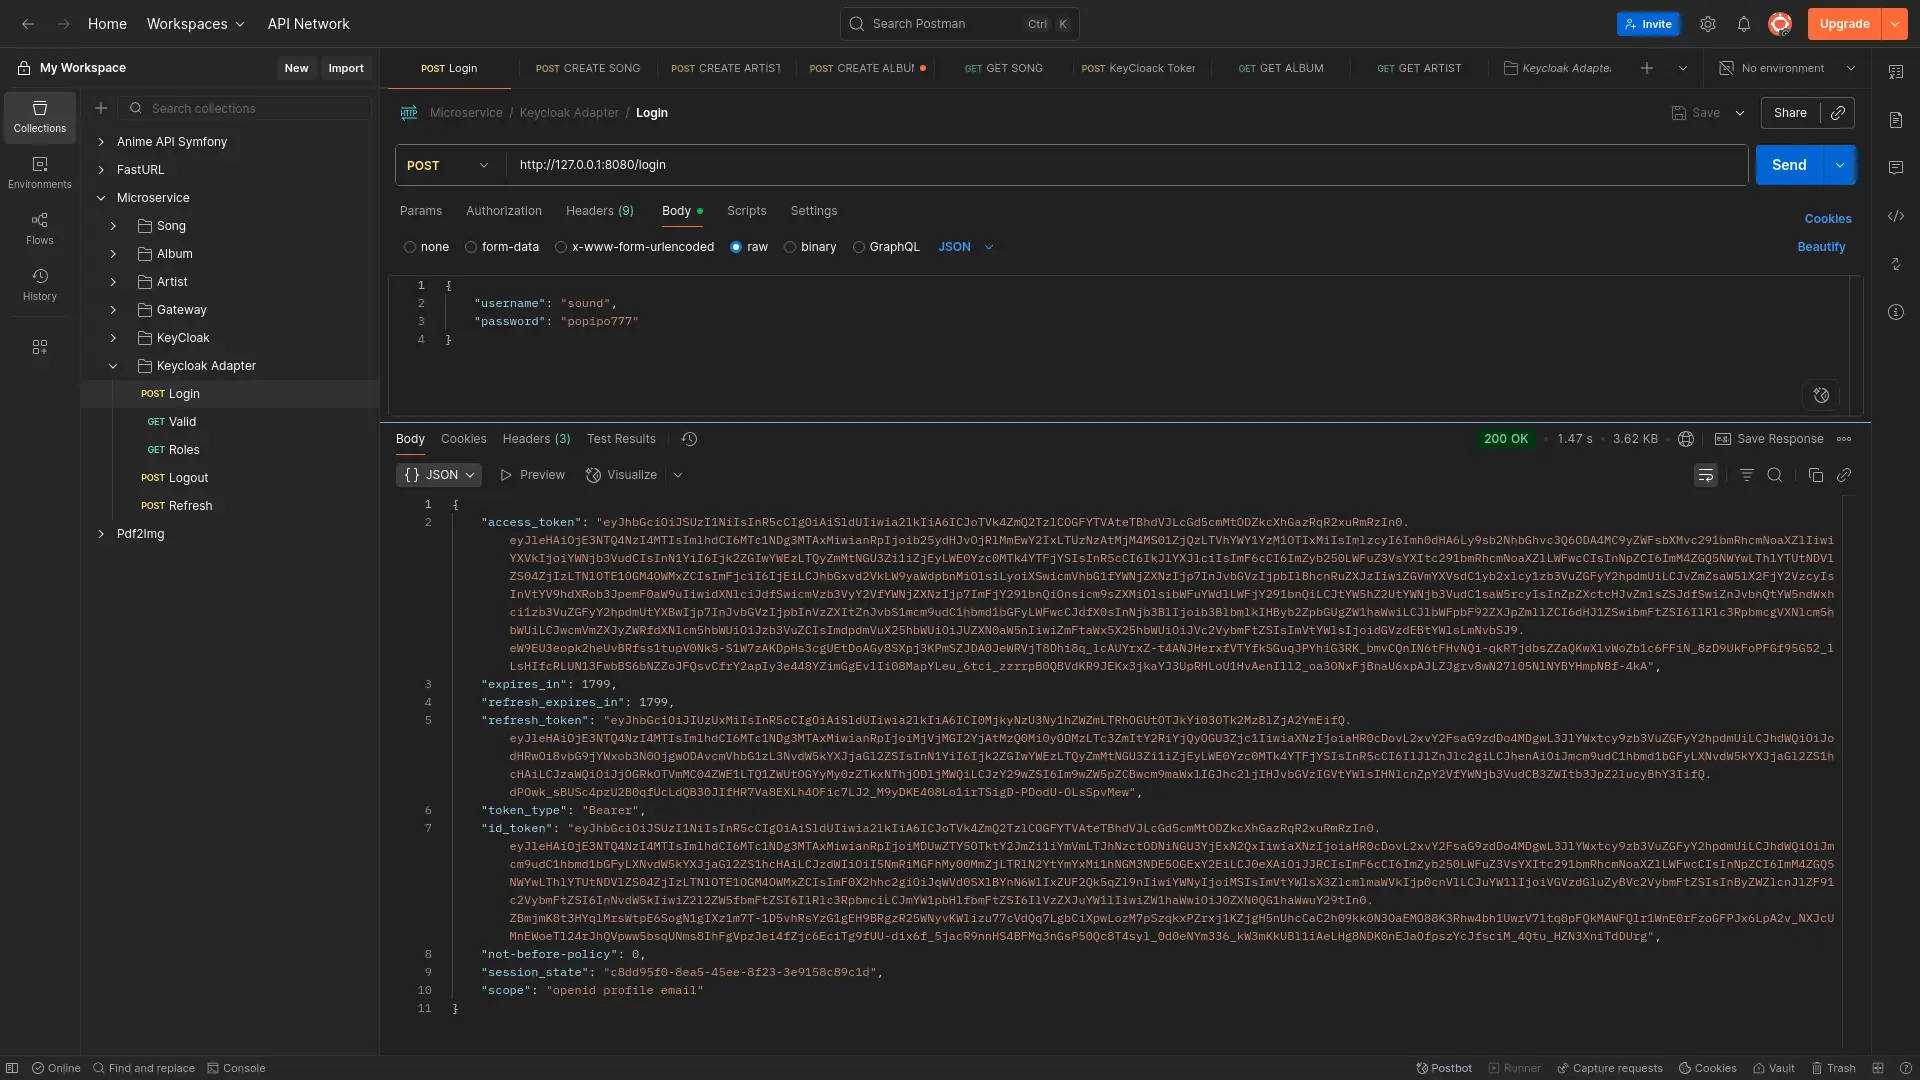Open the Scripts tab
Viewport: 1920px width, 1080px height.
click(x=747, y=211)
